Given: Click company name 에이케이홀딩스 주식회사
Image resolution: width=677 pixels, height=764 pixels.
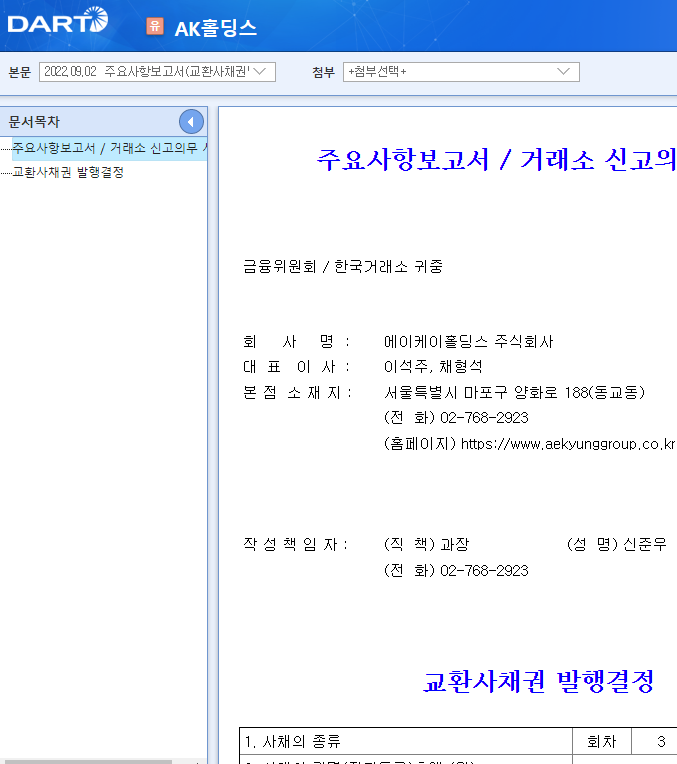Looking at the screenshot, I should 468,342.
